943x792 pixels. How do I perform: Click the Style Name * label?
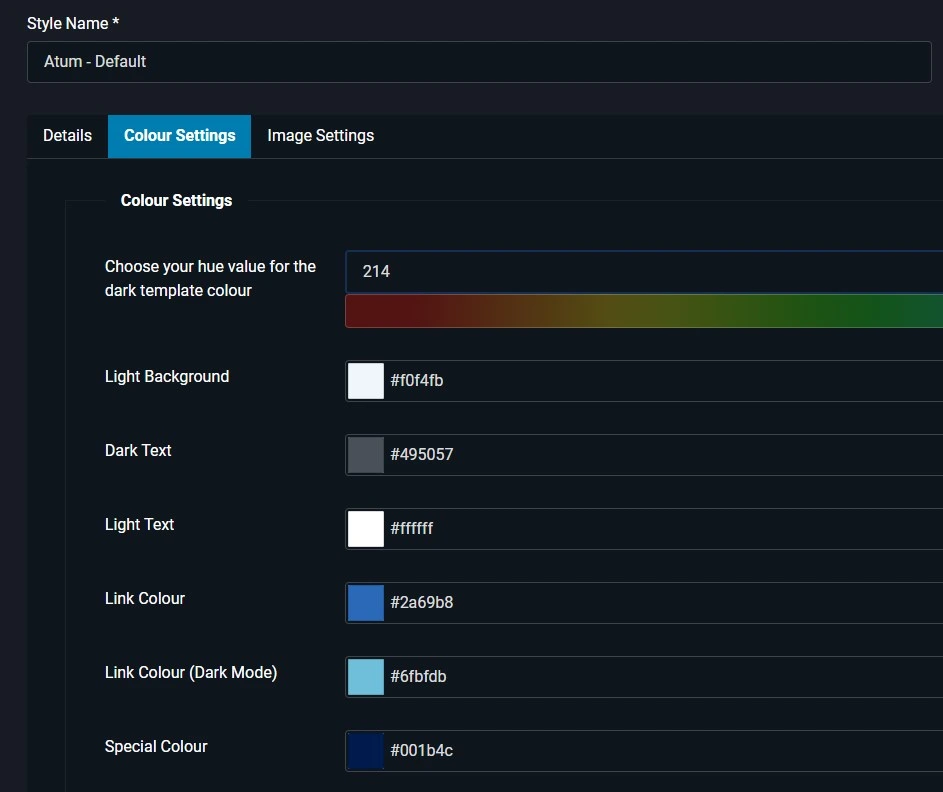coord(73,23)
